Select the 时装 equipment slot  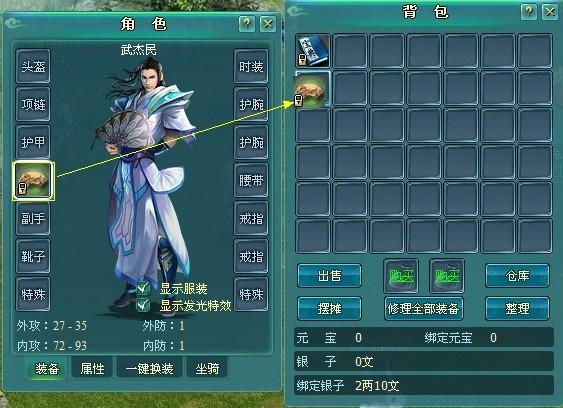coord(251,66)
